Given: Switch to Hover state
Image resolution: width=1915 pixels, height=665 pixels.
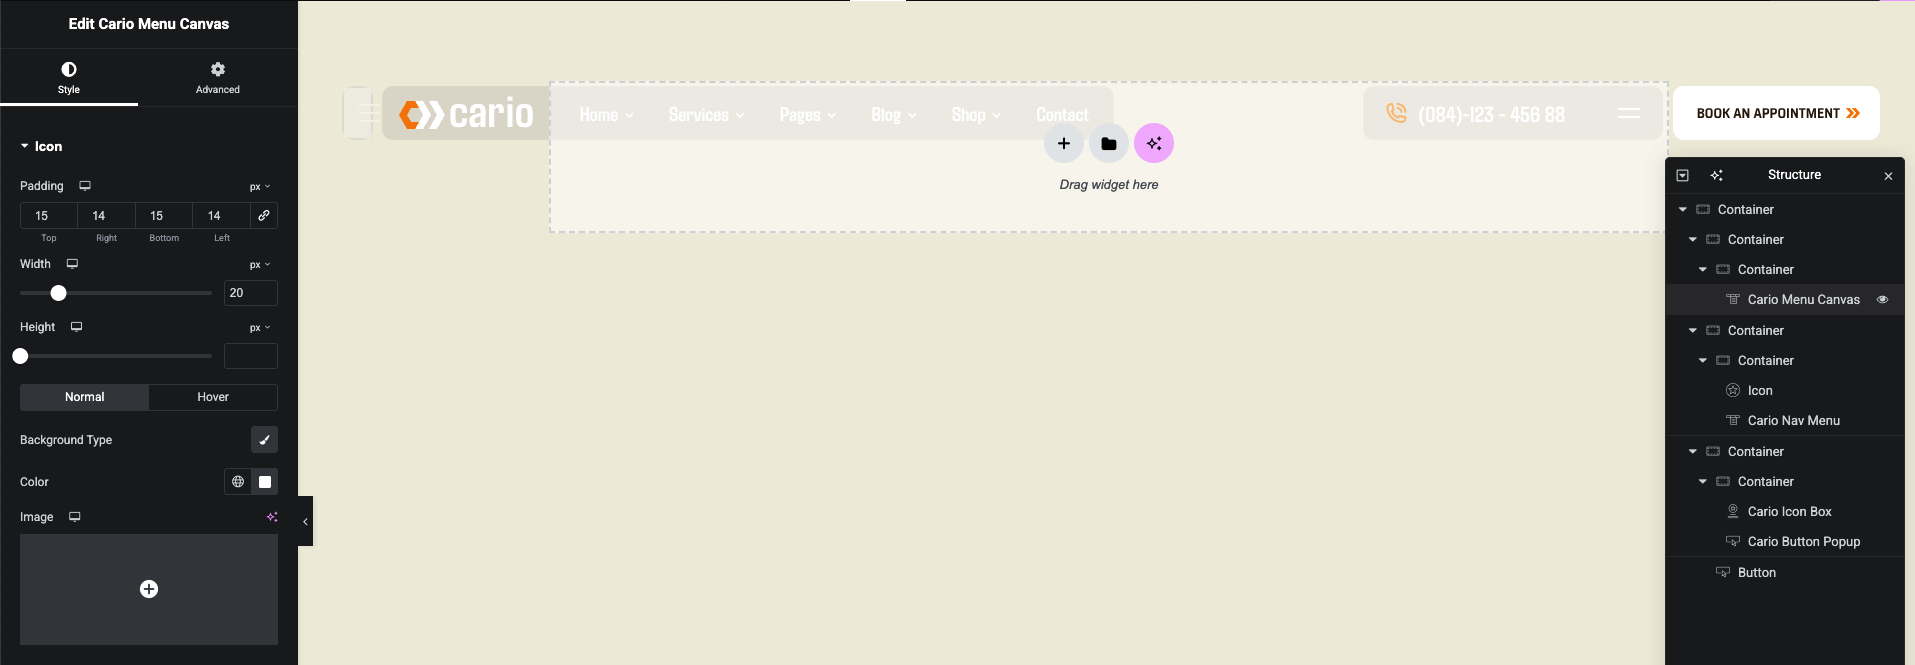Looking at the screenshot, I should point(213,397).
